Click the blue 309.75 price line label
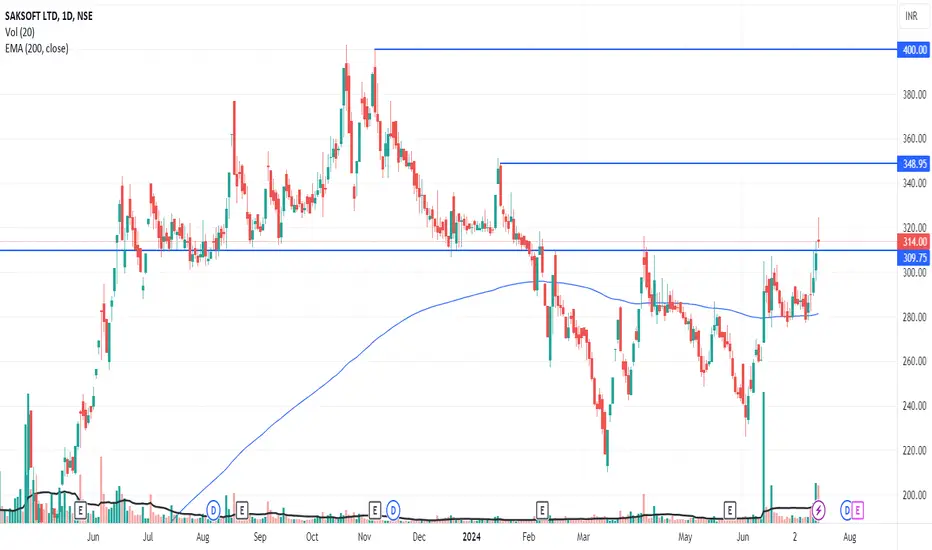This screenshot has height=550, width=932. point(914,257)
